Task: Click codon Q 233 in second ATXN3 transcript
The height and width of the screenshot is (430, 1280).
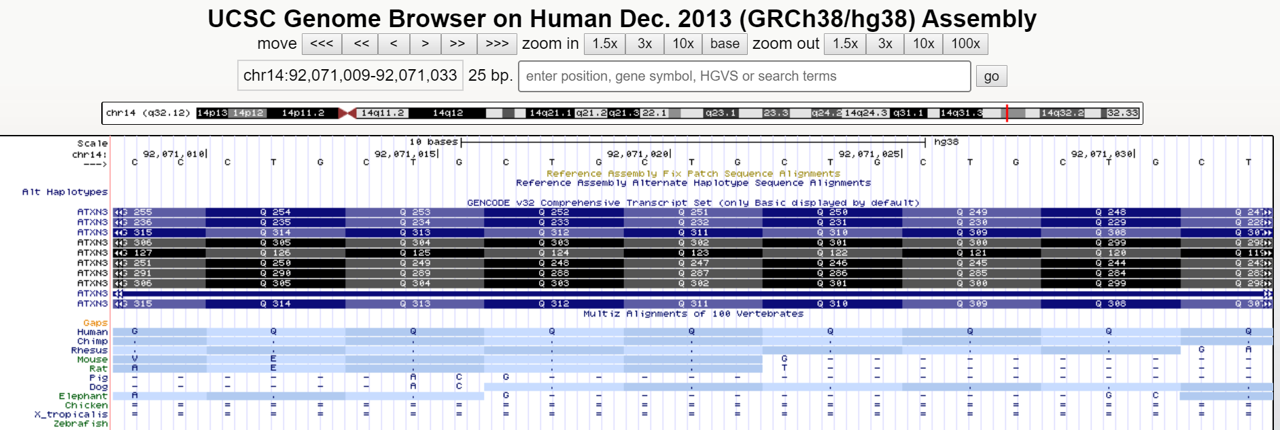Action: [x=554, y=222]
